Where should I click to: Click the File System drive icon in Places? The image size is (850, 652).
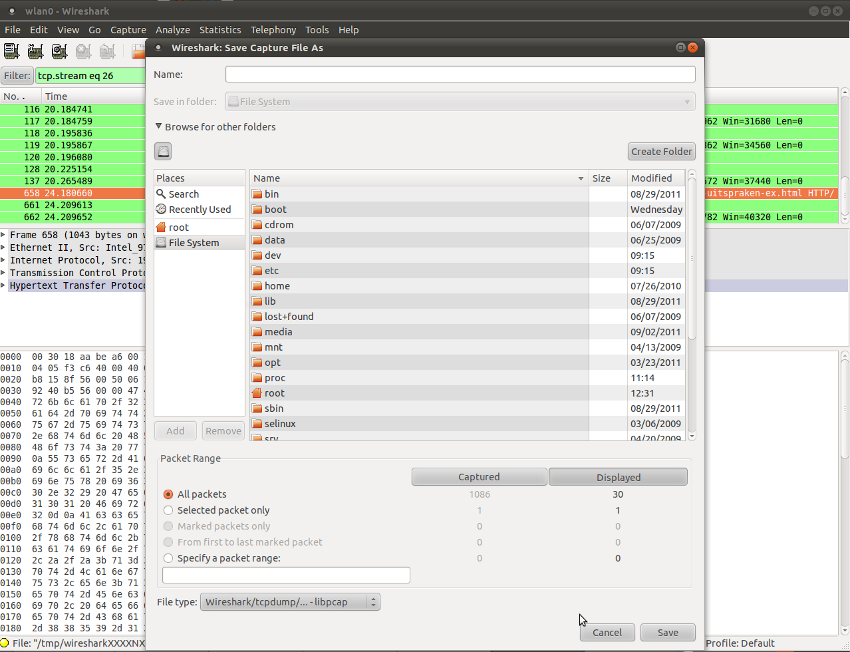click(x=160, y=242)
